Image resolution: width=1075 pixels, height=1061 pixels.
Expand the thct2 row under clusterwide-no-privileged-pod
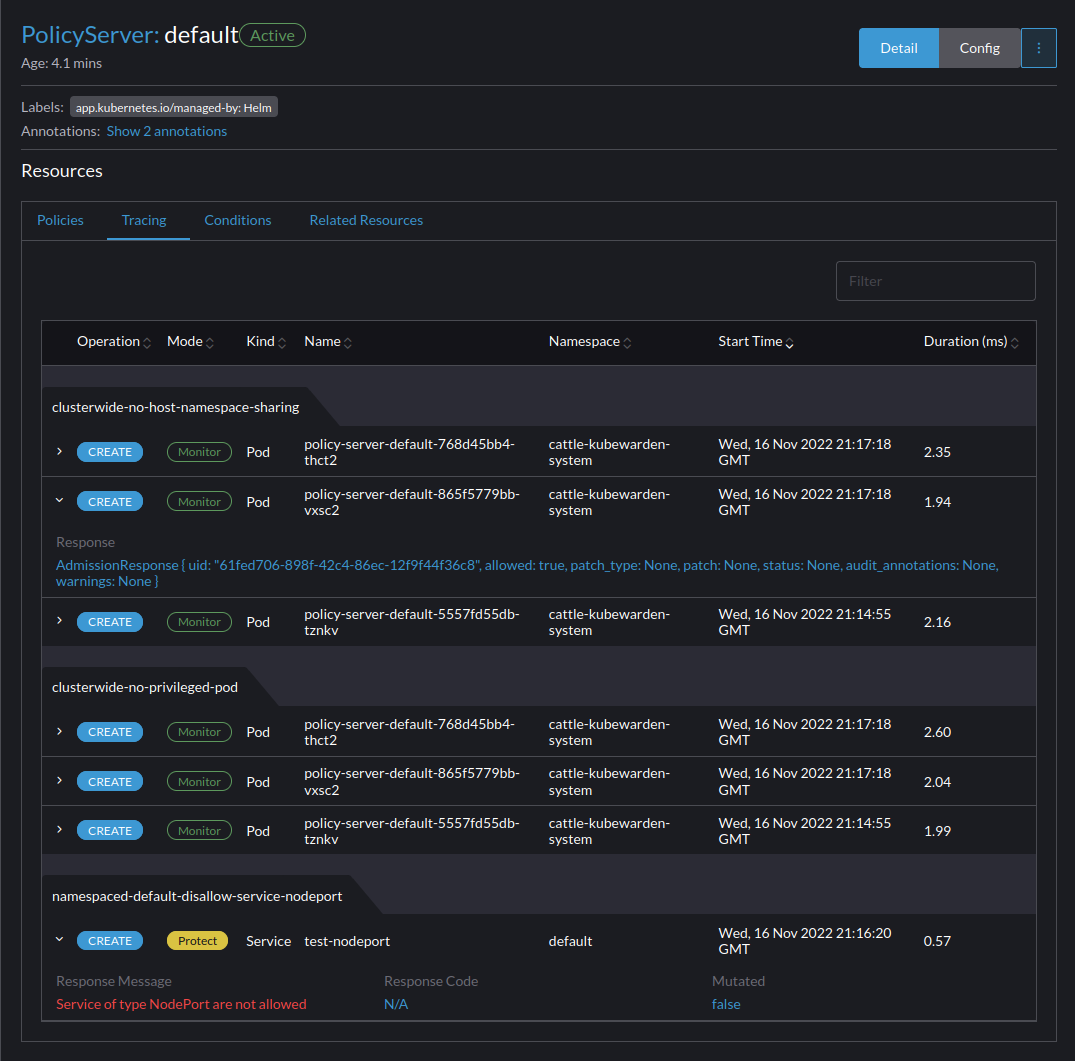pyautogui.click(x=59, y=731)
